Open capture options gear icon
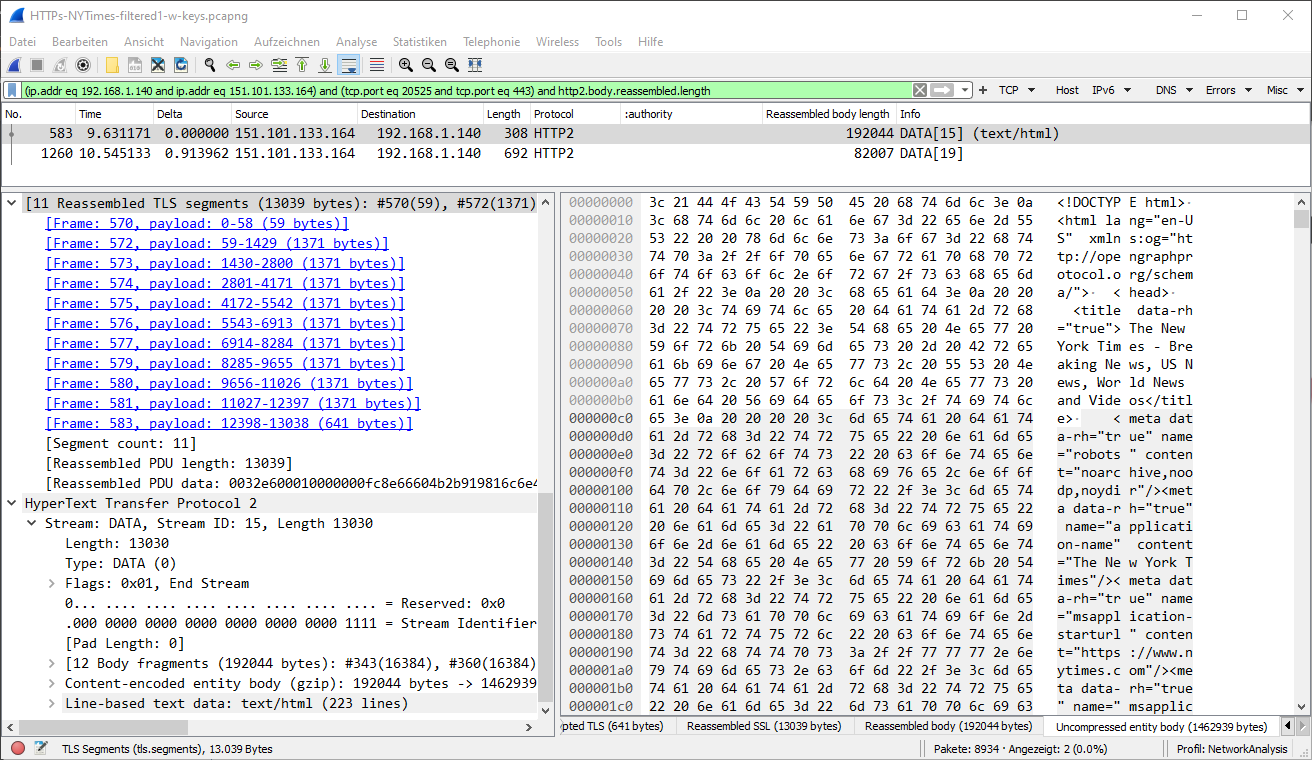This screenshot has width=1312, height=760. [83, 65]
